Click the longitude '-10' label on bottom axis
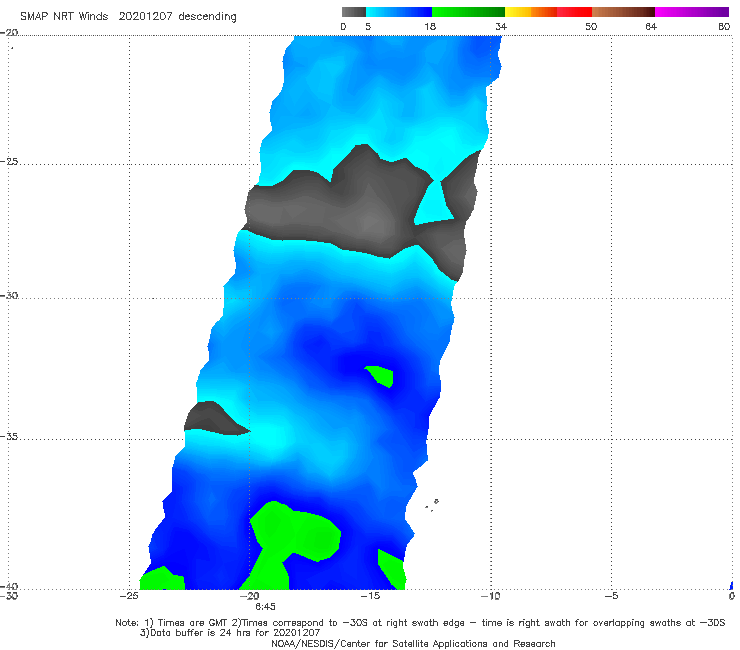 coord(490,596)
